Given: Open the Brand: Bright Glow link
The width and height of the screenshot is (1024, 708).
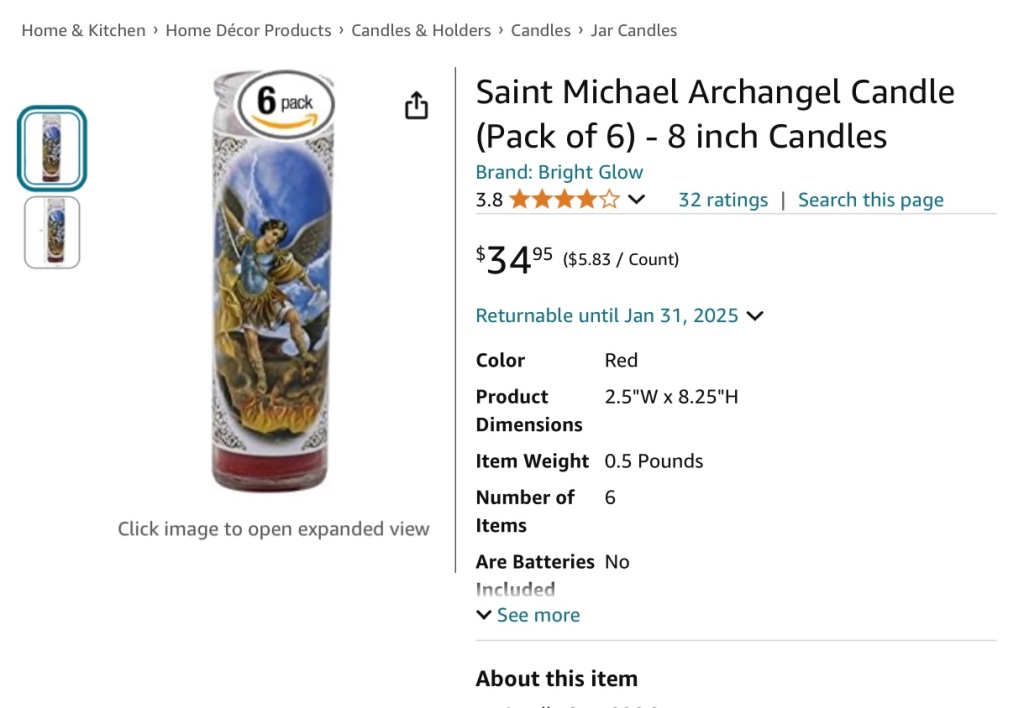Looking at the screenshot, I should point(559,172).
